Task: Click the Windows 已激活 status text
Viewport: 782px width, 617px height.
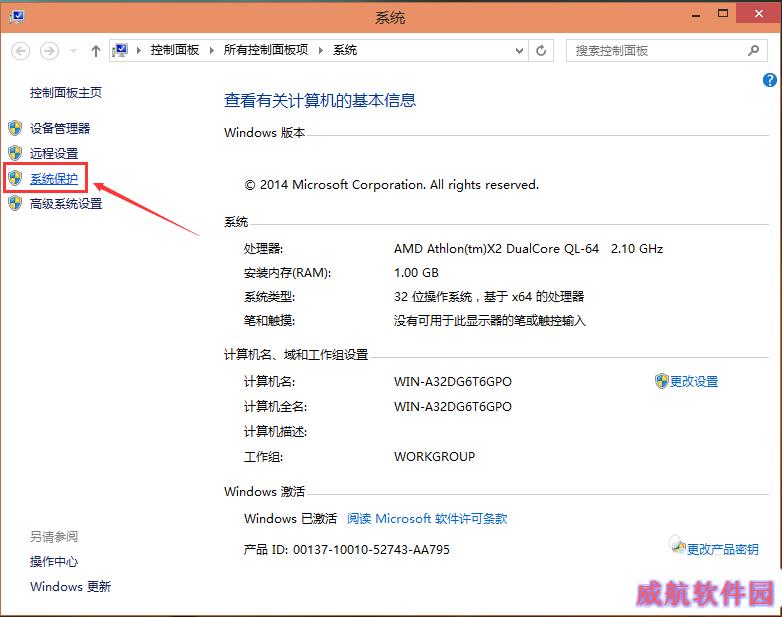Action: [290, 519]
